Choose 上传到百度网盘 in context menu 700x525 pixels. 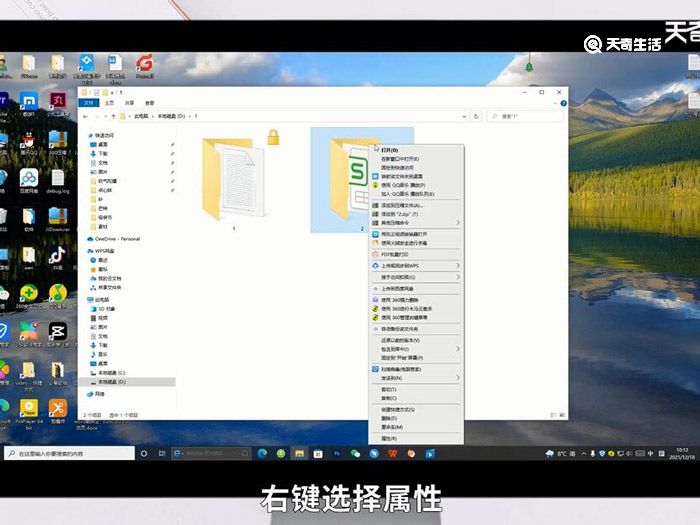click(416, 289)
